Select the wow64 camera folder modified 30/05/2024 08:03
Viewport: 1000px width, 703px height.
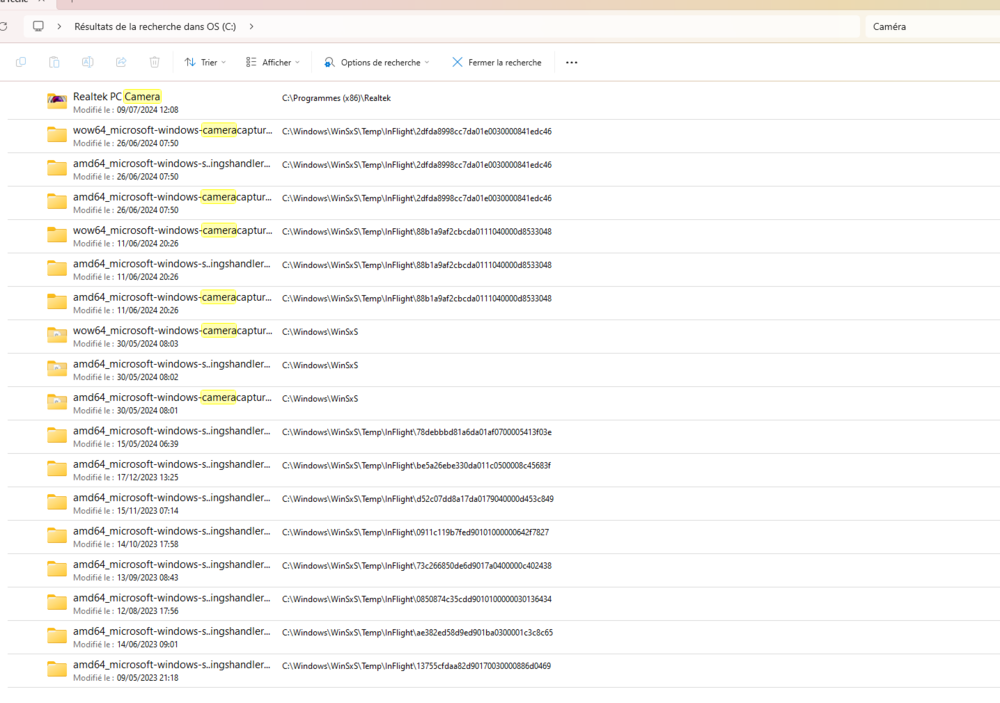171,331
